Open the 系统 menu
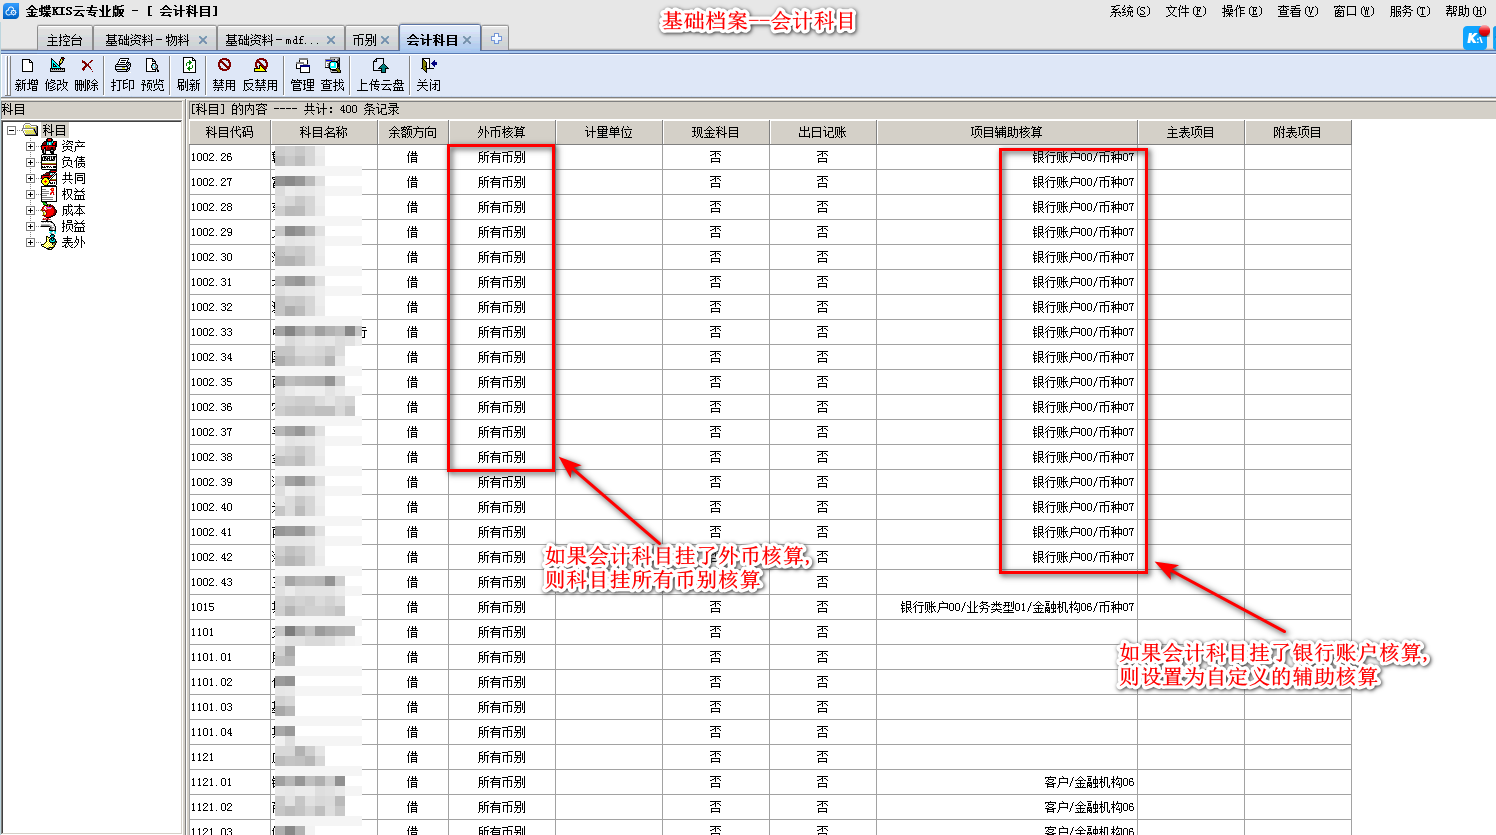This screenshot has height=835, width=1496. pyautogui.click(x=1129, y=11)
